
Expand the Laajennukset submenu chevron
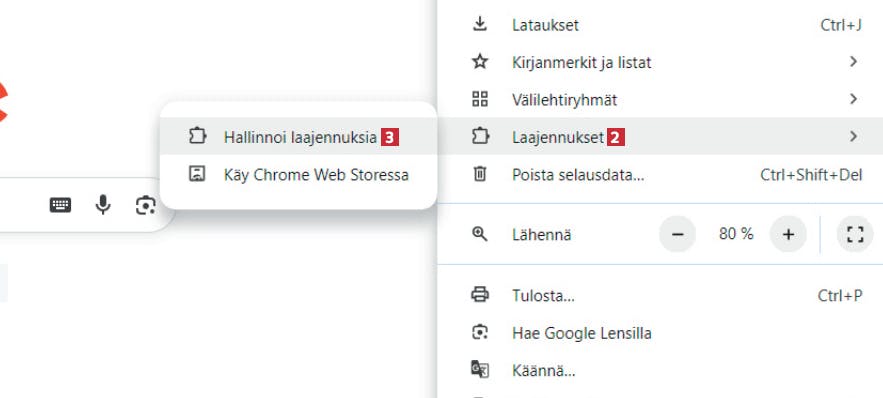[x=853, y=137]
